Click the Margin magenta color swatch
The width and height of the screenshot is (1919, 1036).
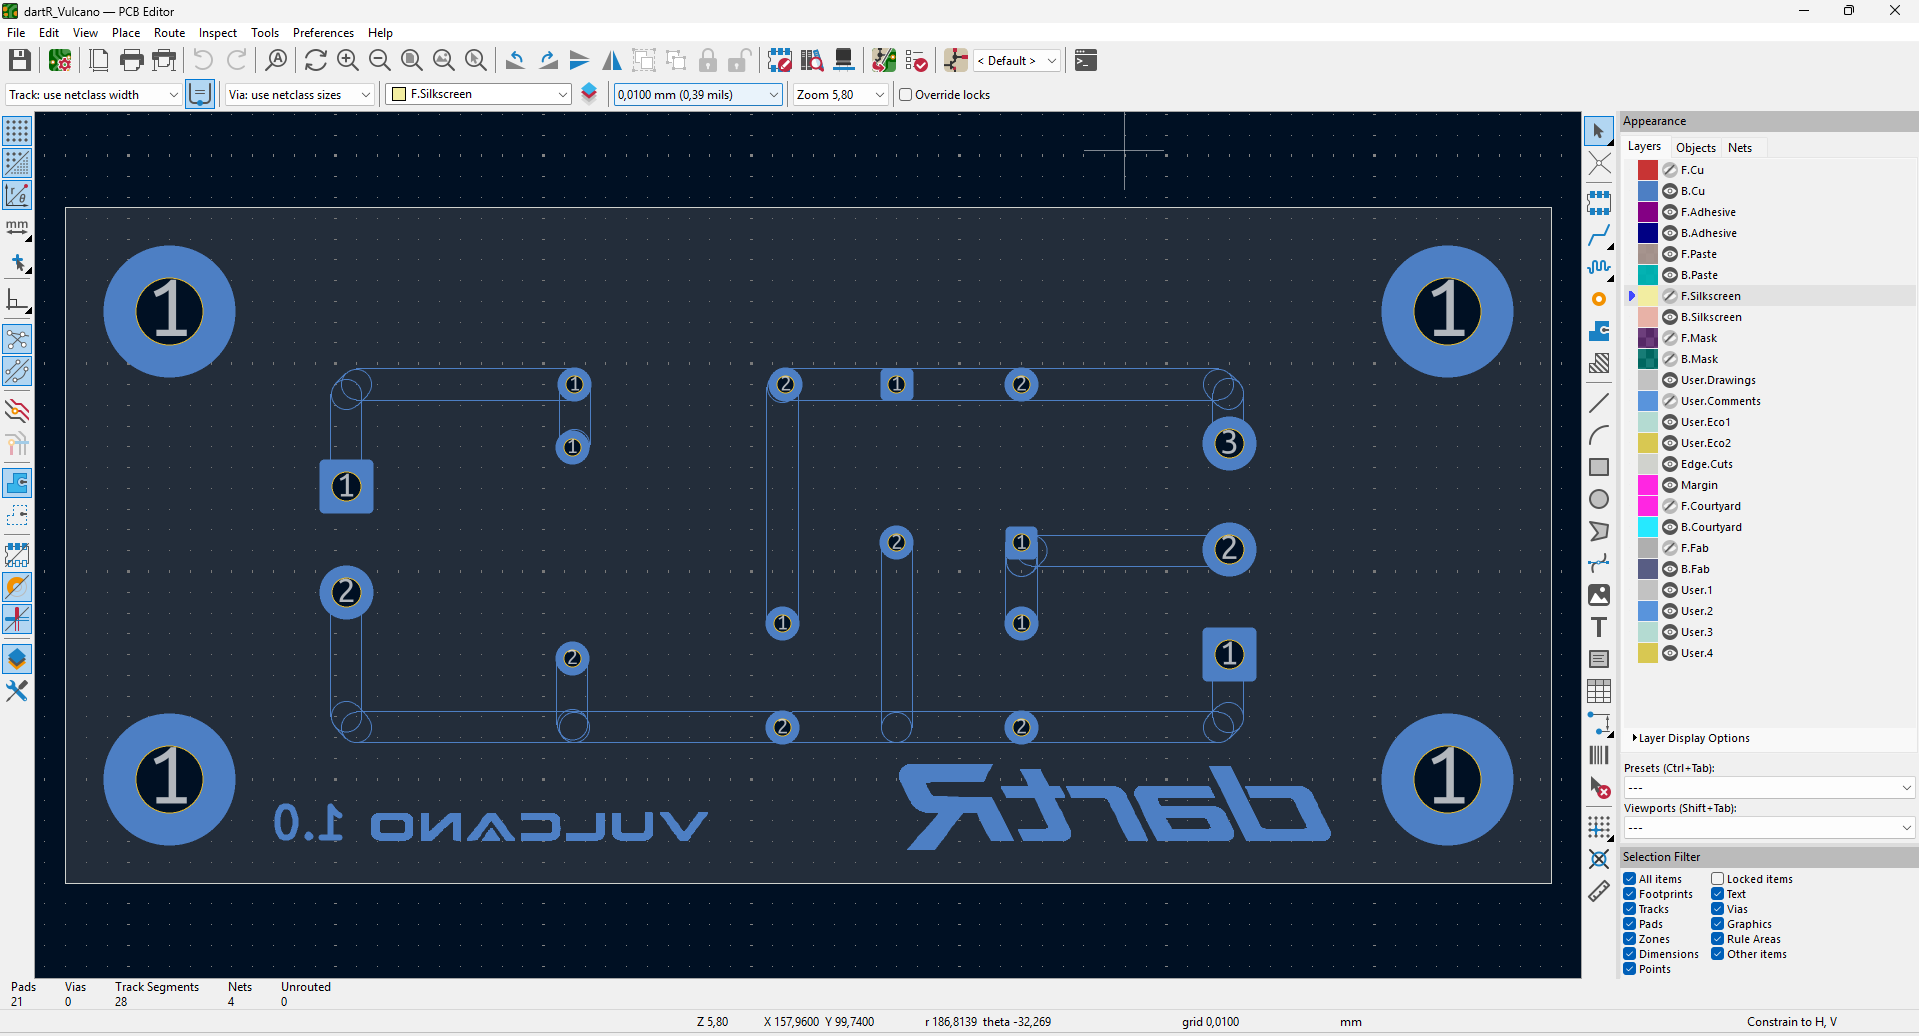tap(1648, 485)
